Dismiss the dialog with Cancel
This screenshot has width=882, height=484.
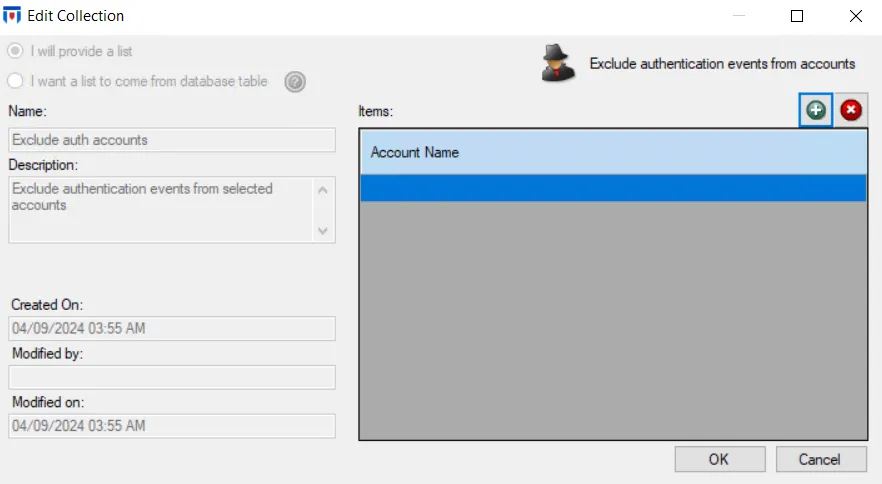tap(821, 459)
